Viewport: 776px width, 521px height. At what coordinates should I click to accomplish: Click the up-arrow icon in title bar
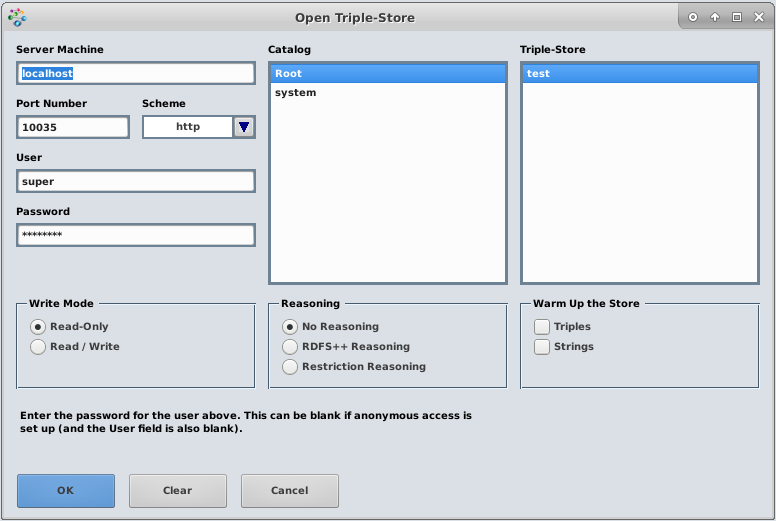(x=715, y=17)
